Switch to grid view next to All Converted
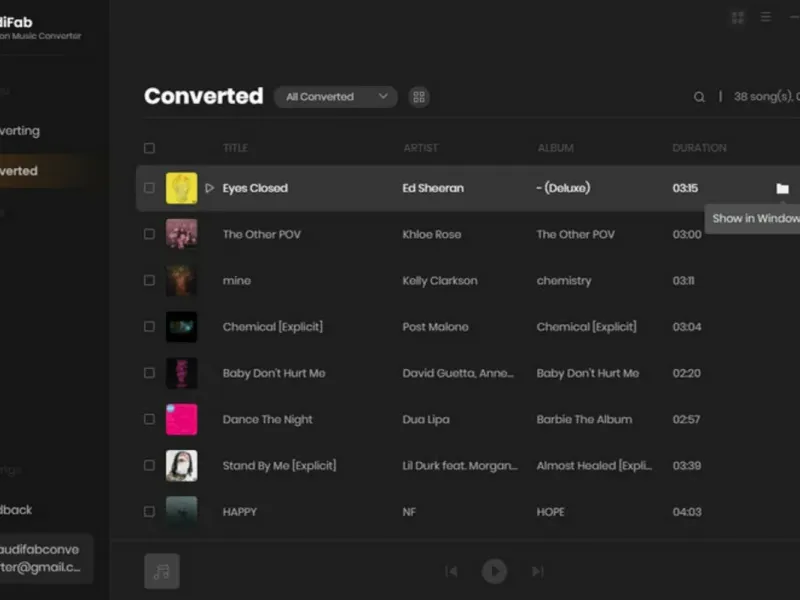 (419, 97)
